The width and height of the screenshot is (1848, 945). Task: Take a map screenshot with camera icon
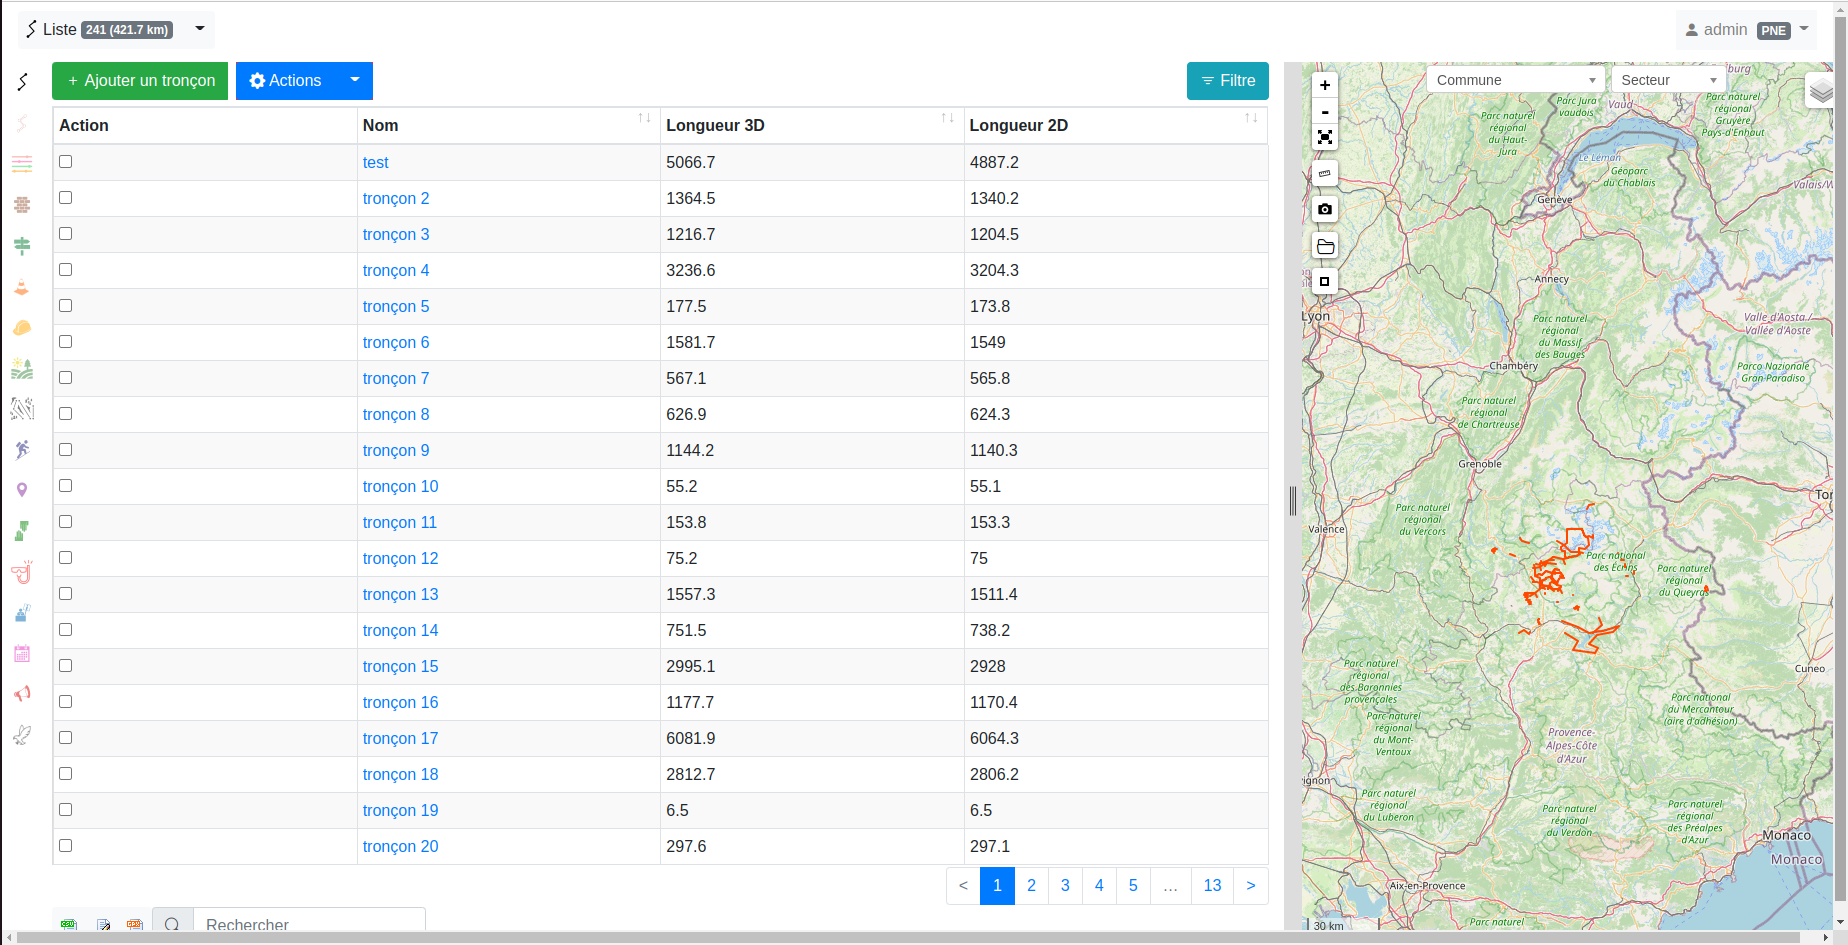[x=1325, y=209]
